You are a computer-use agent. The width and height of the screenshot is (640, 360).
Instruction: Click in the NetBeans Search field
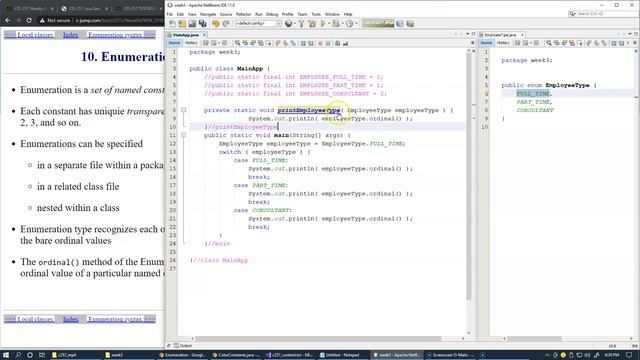click(603, 14)
